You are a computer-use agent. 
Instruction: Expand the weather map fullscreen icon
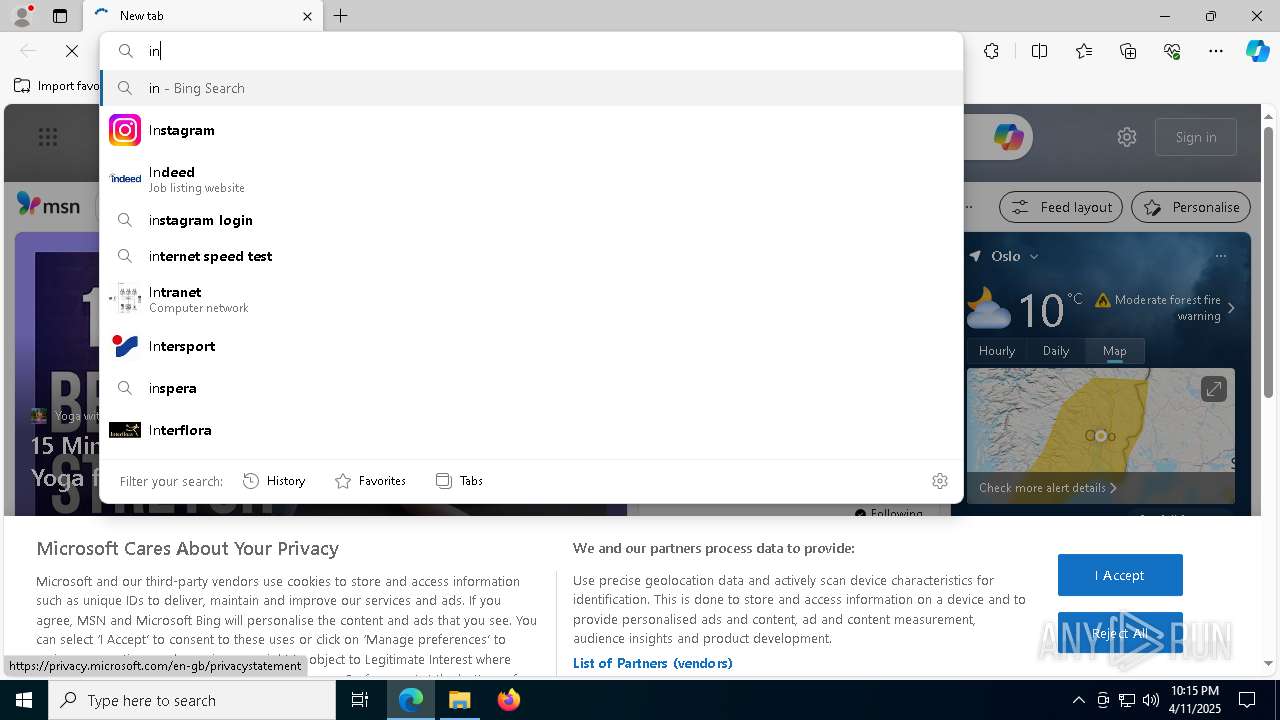coord(1214,389)
